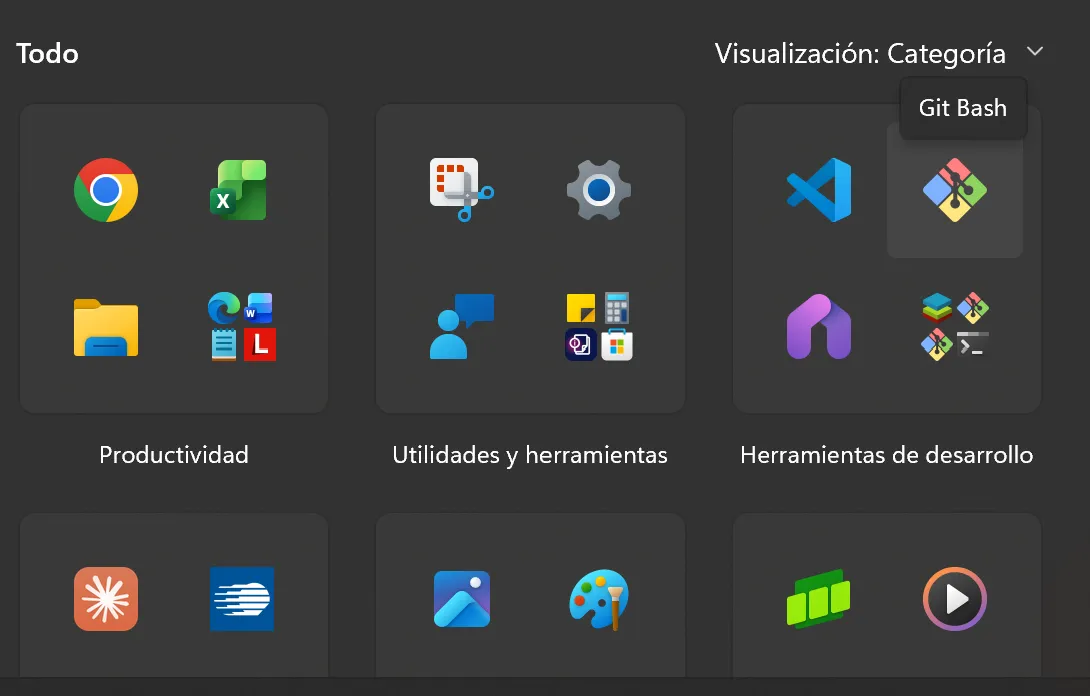Open the orange Claude starburst app
The height and width of the screenshot is (696, 1090).
pos(106,599)
